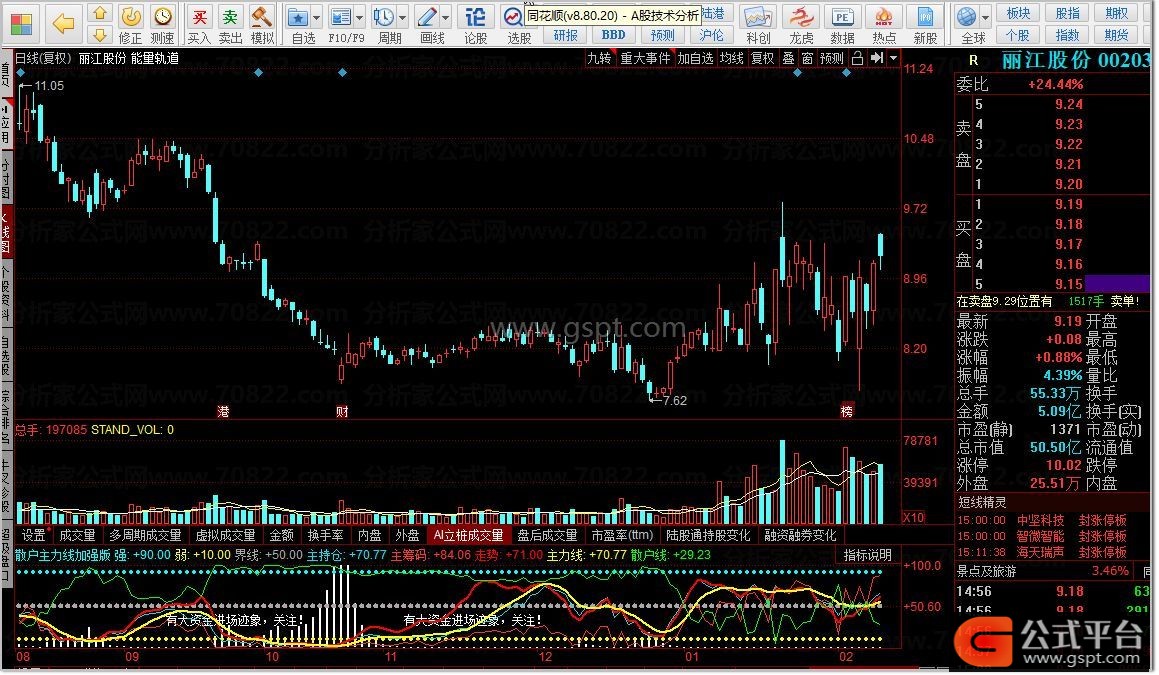Click the 板块 sector button
The image size is (1159, 675).
(x=1018, y=13)
